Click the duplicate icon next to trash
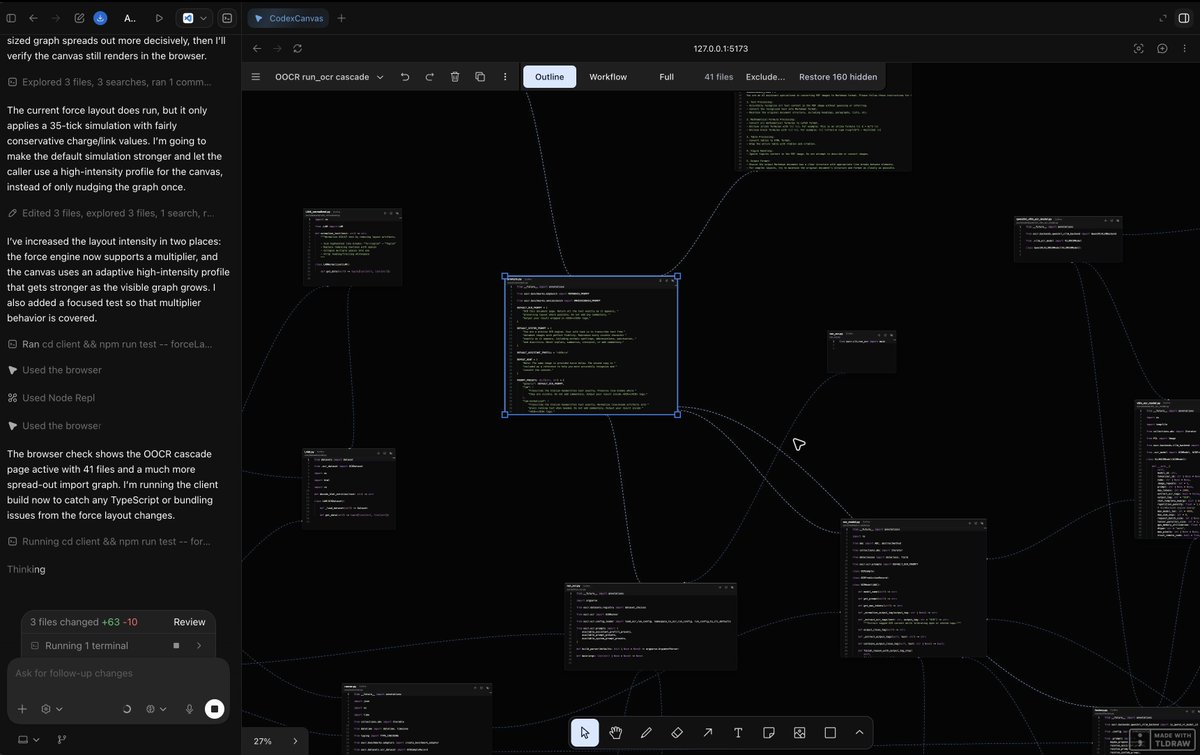The image size is (1200, 755). 480,77
